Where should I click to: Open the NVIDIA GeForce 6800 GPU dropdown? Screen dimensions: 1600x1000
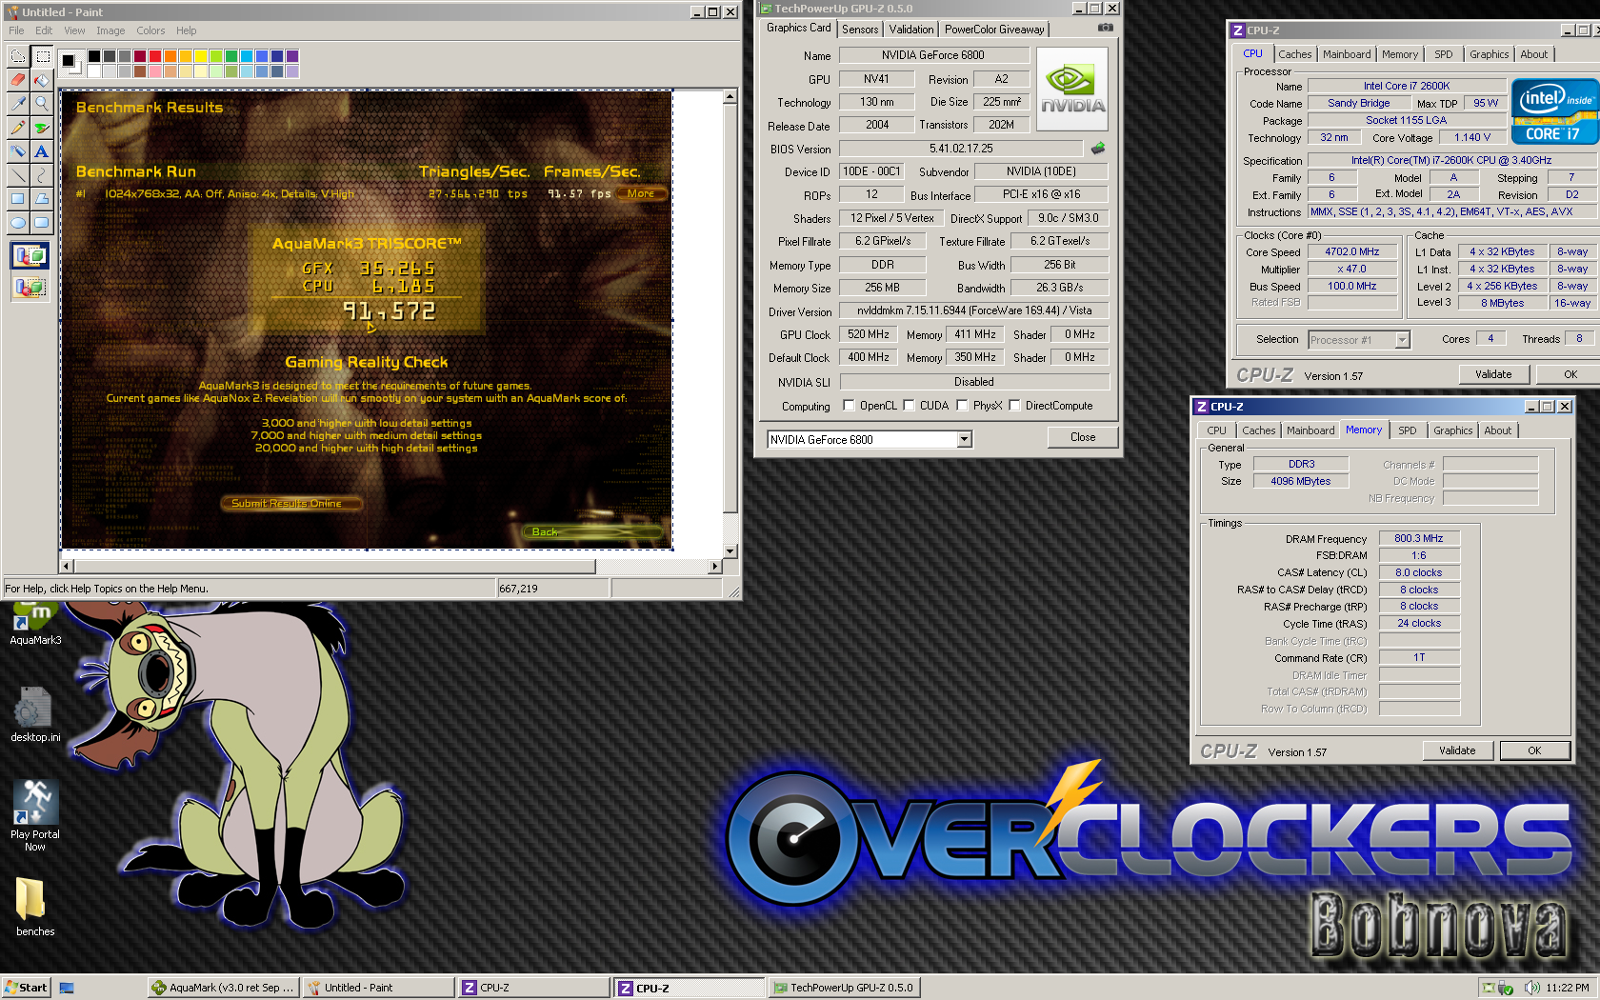[x=964, y=439]
